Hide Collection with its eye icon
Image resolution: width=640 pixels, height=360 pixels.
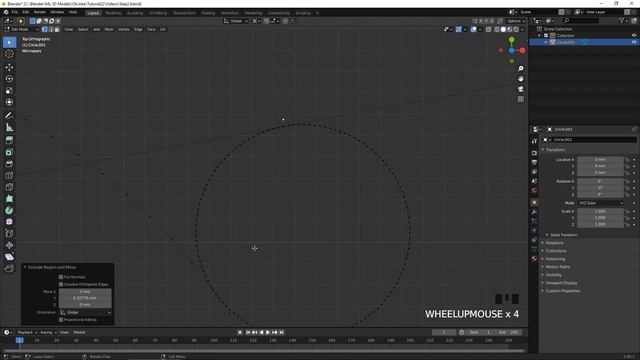click(x=634, y=36)
